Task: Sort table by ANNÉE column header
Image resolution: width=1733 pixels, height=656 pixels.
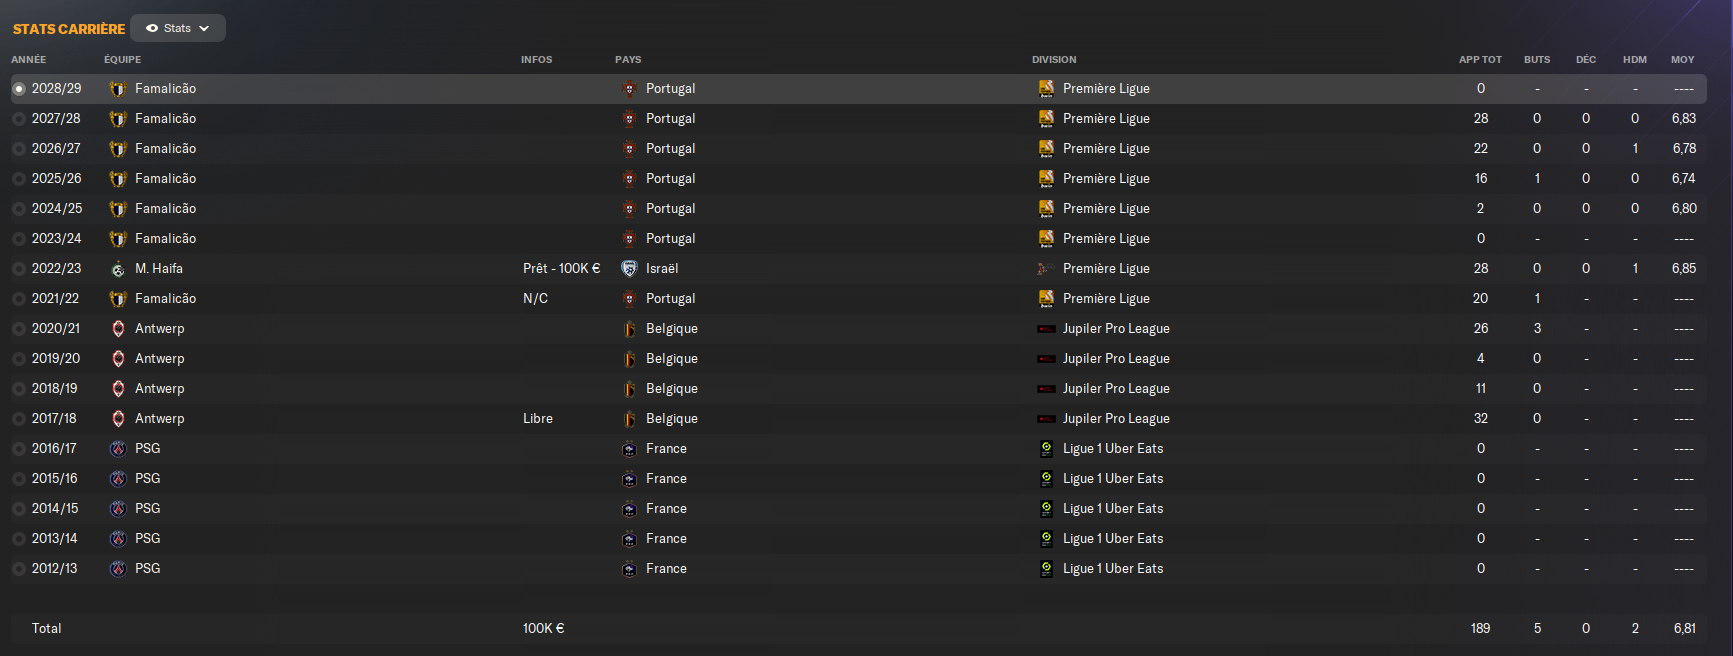Action: 29,60
